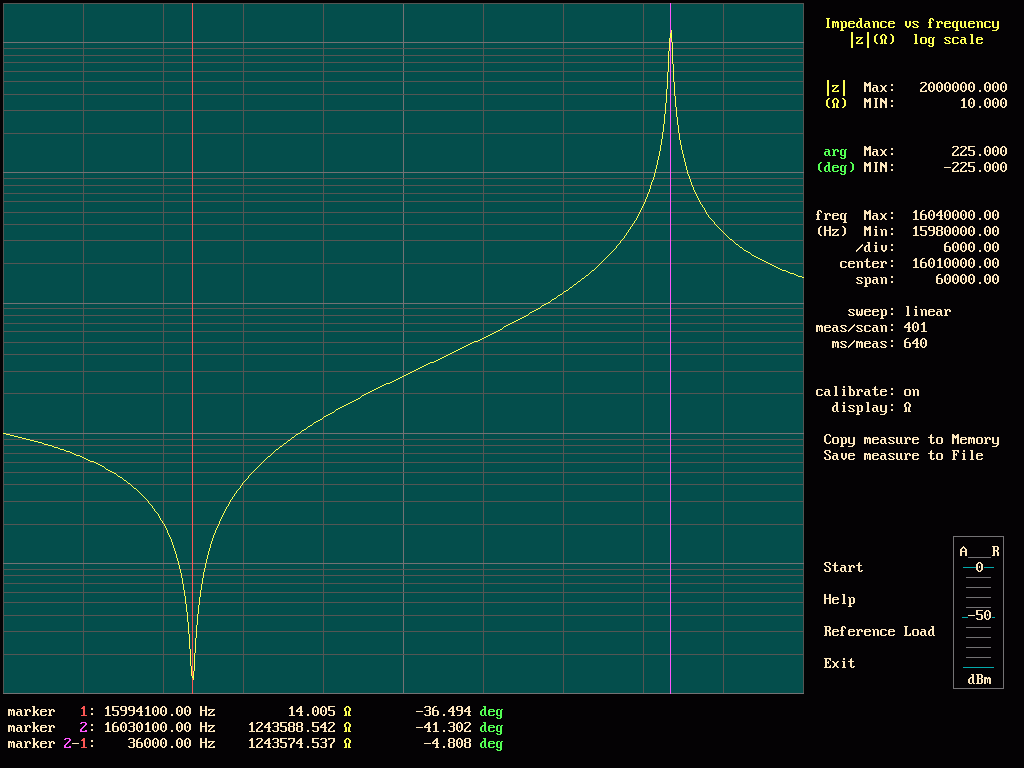Viewport: 1024px width, 768px height.
Task: Click marker 2 frequency 16030100.00 Hz
Action: point(159,727)
